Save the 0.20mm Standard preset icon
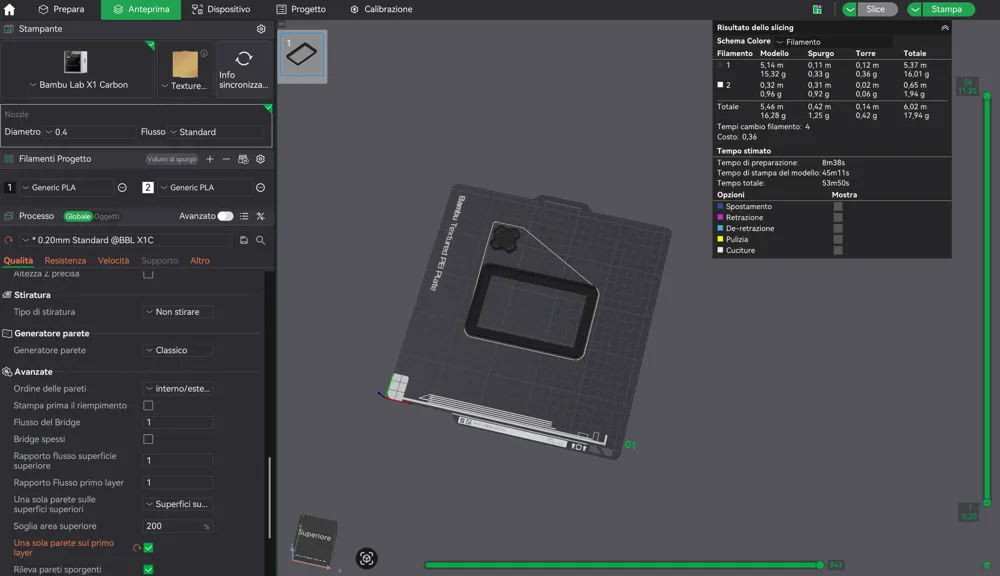Screen dimensions: 1000x576 (244, 240)
